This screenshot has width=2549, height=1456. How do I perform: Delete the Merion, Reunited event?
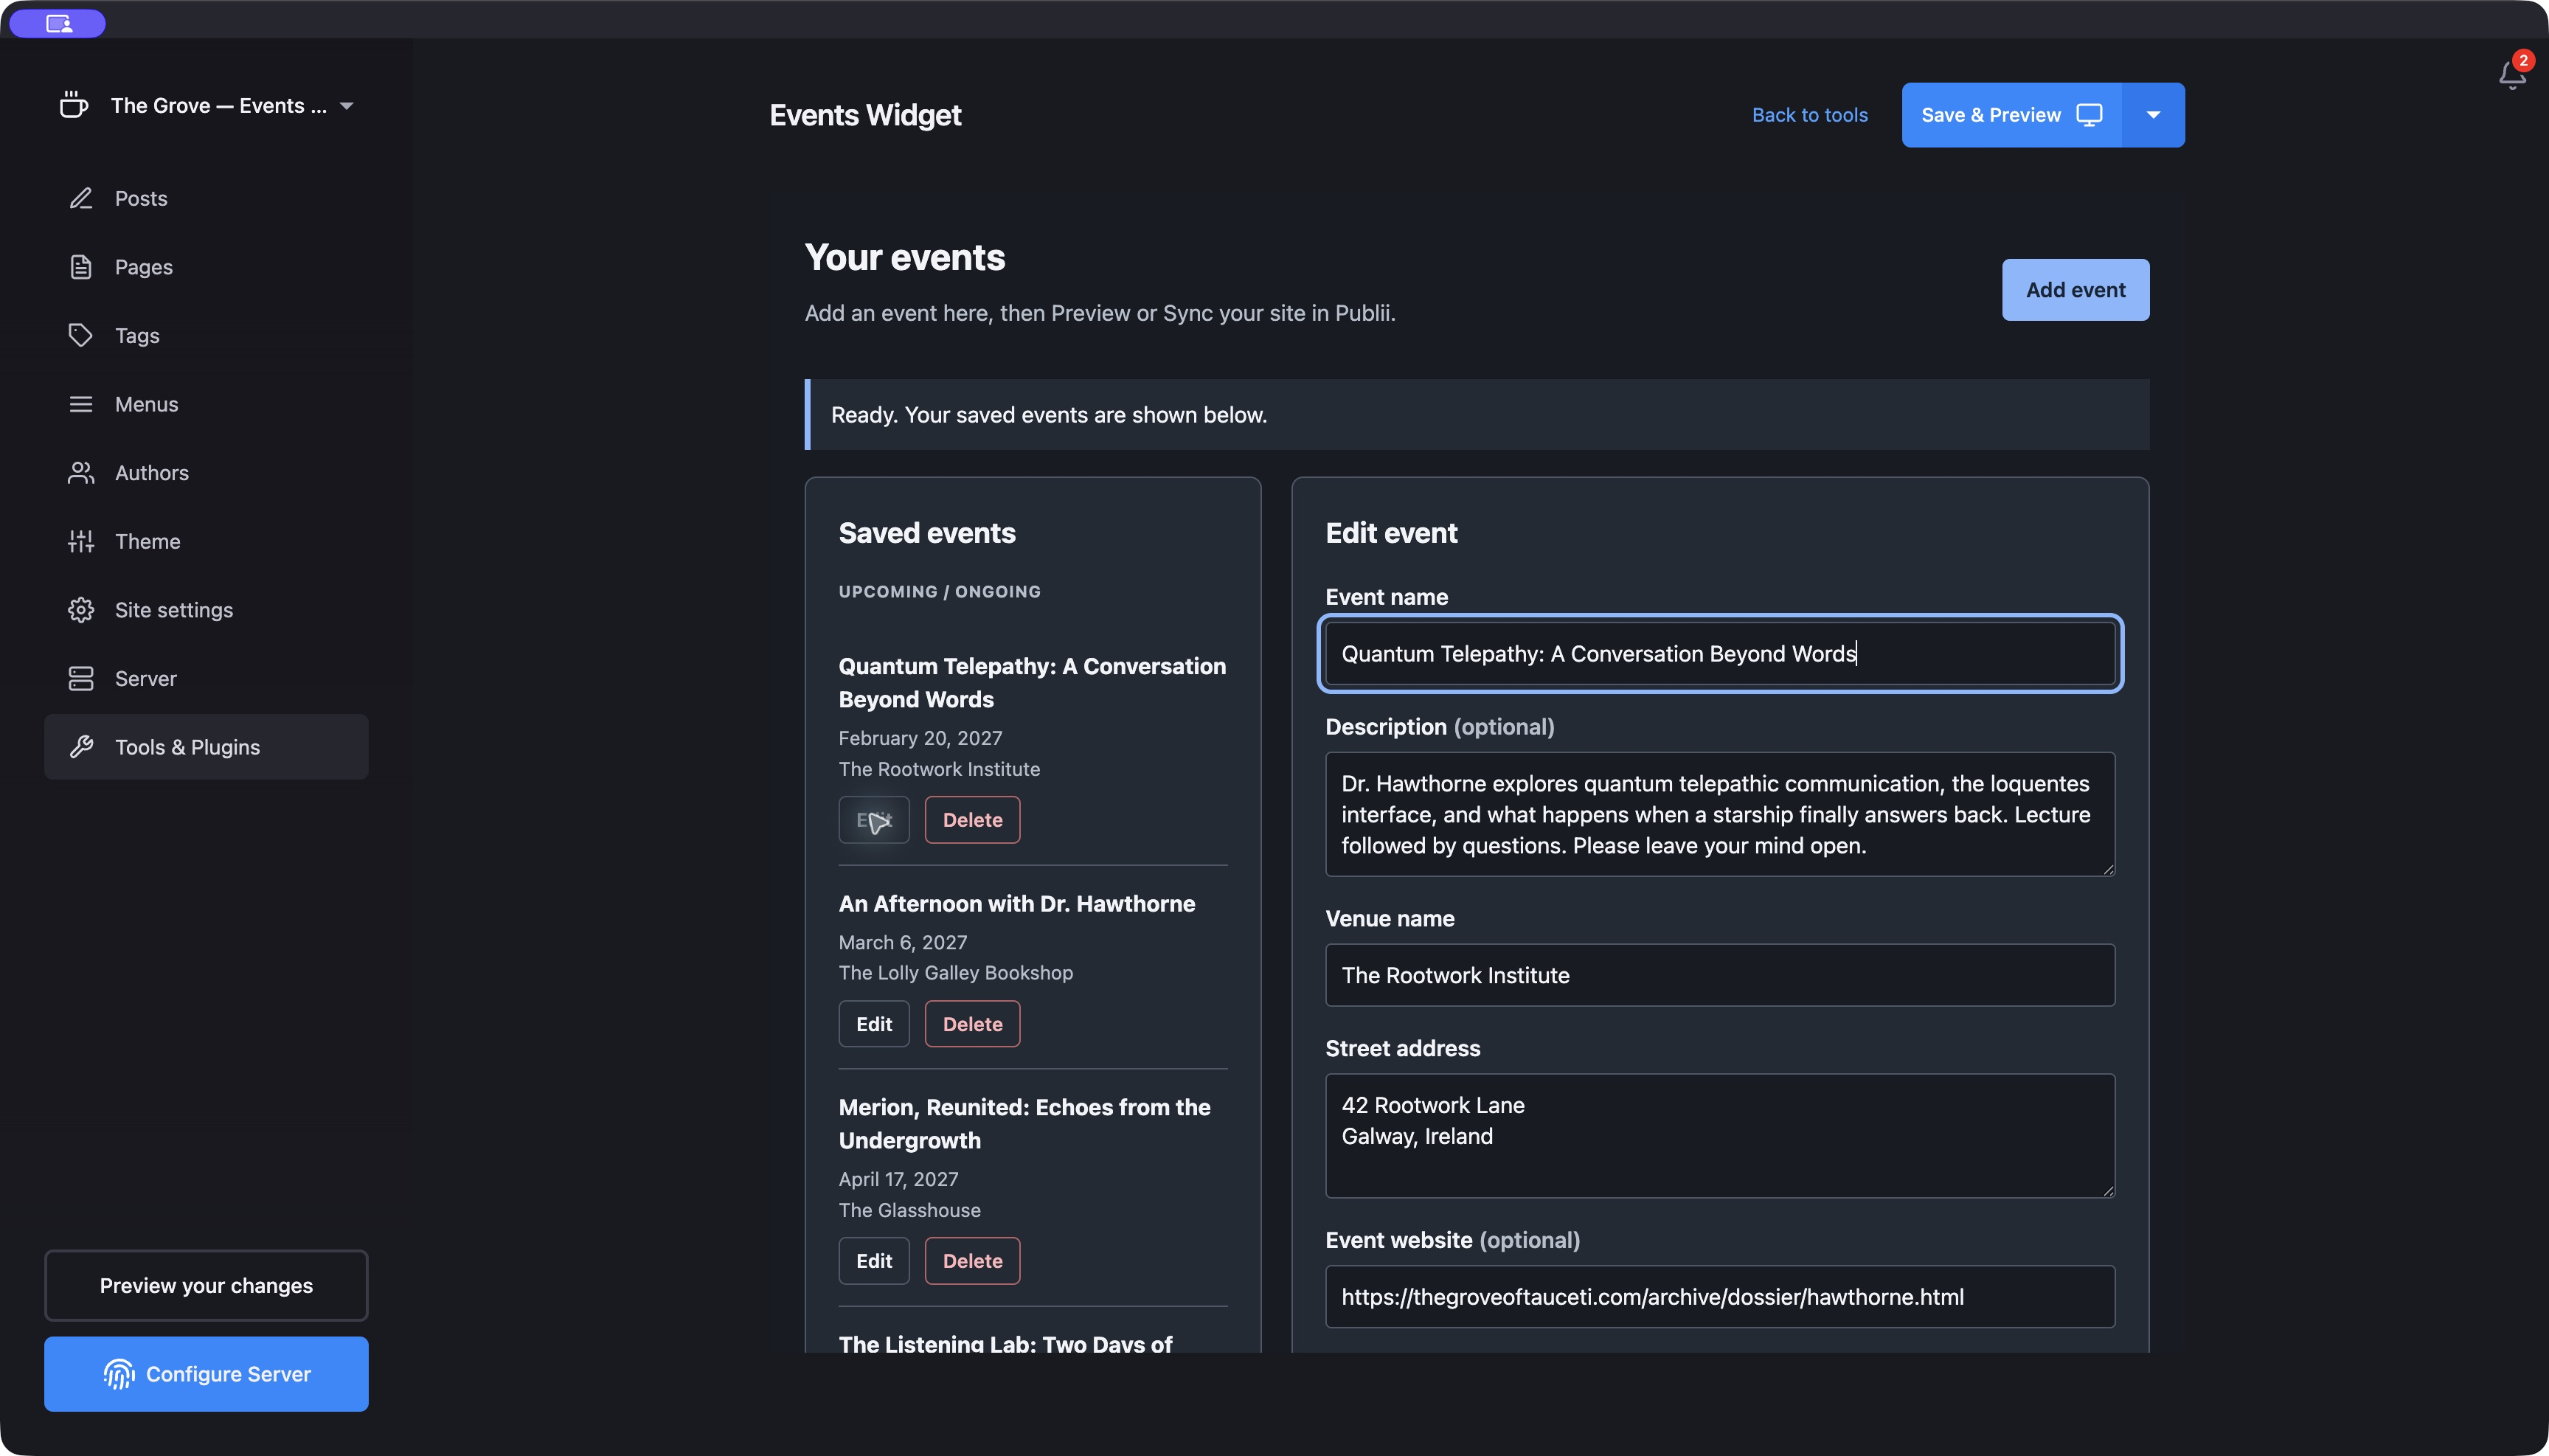tap(972, 1261)
